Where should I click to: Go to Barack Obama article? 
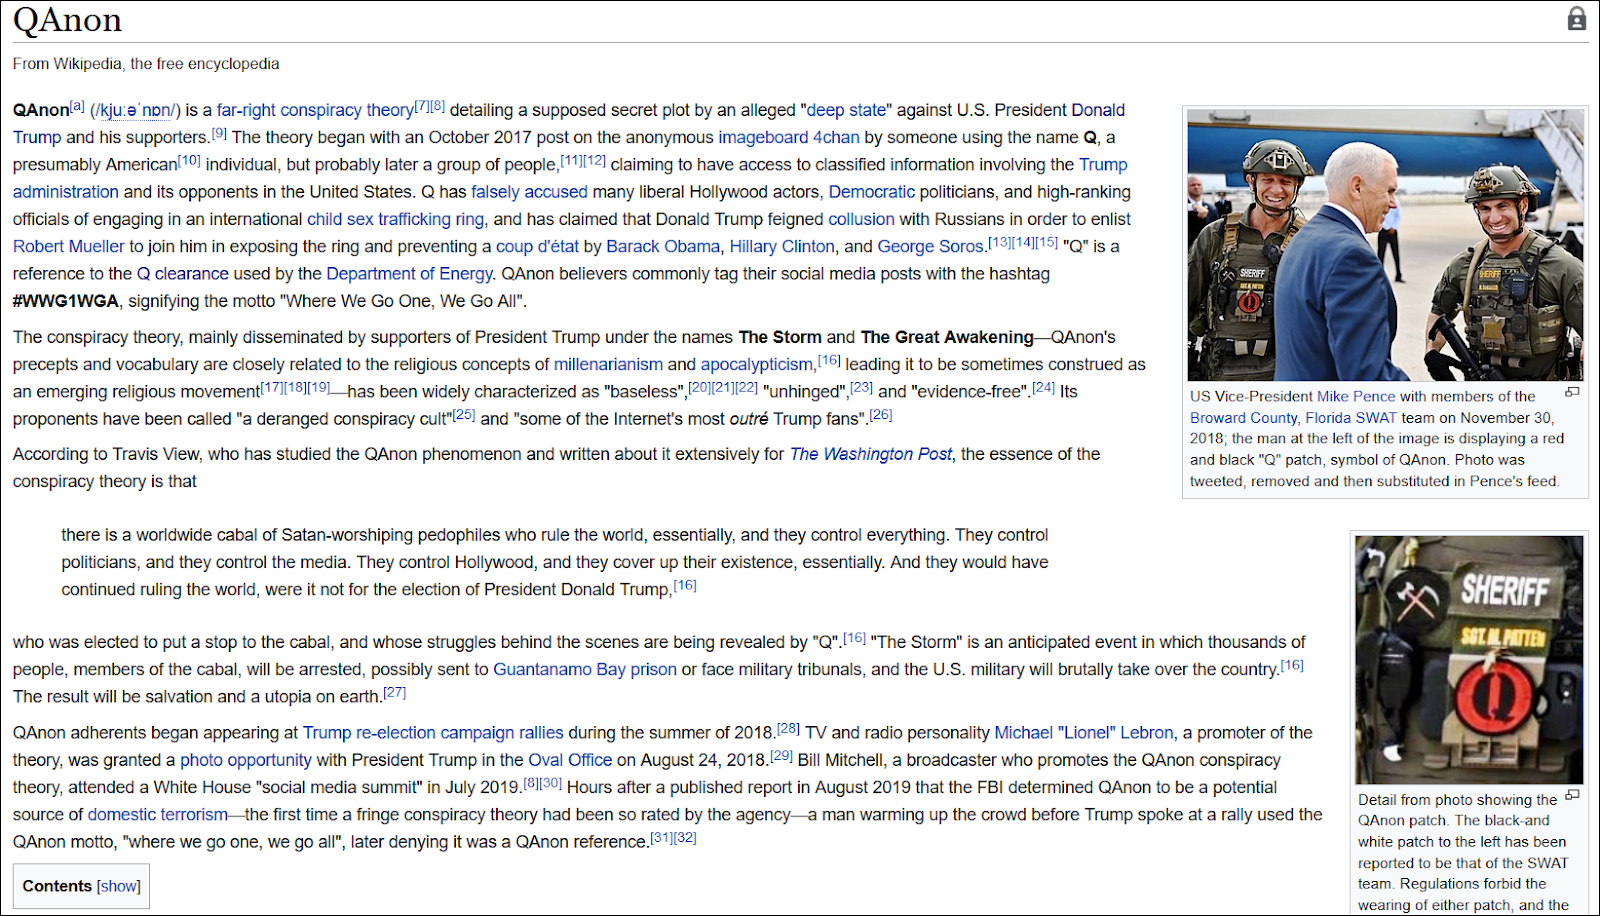(663, 246)
